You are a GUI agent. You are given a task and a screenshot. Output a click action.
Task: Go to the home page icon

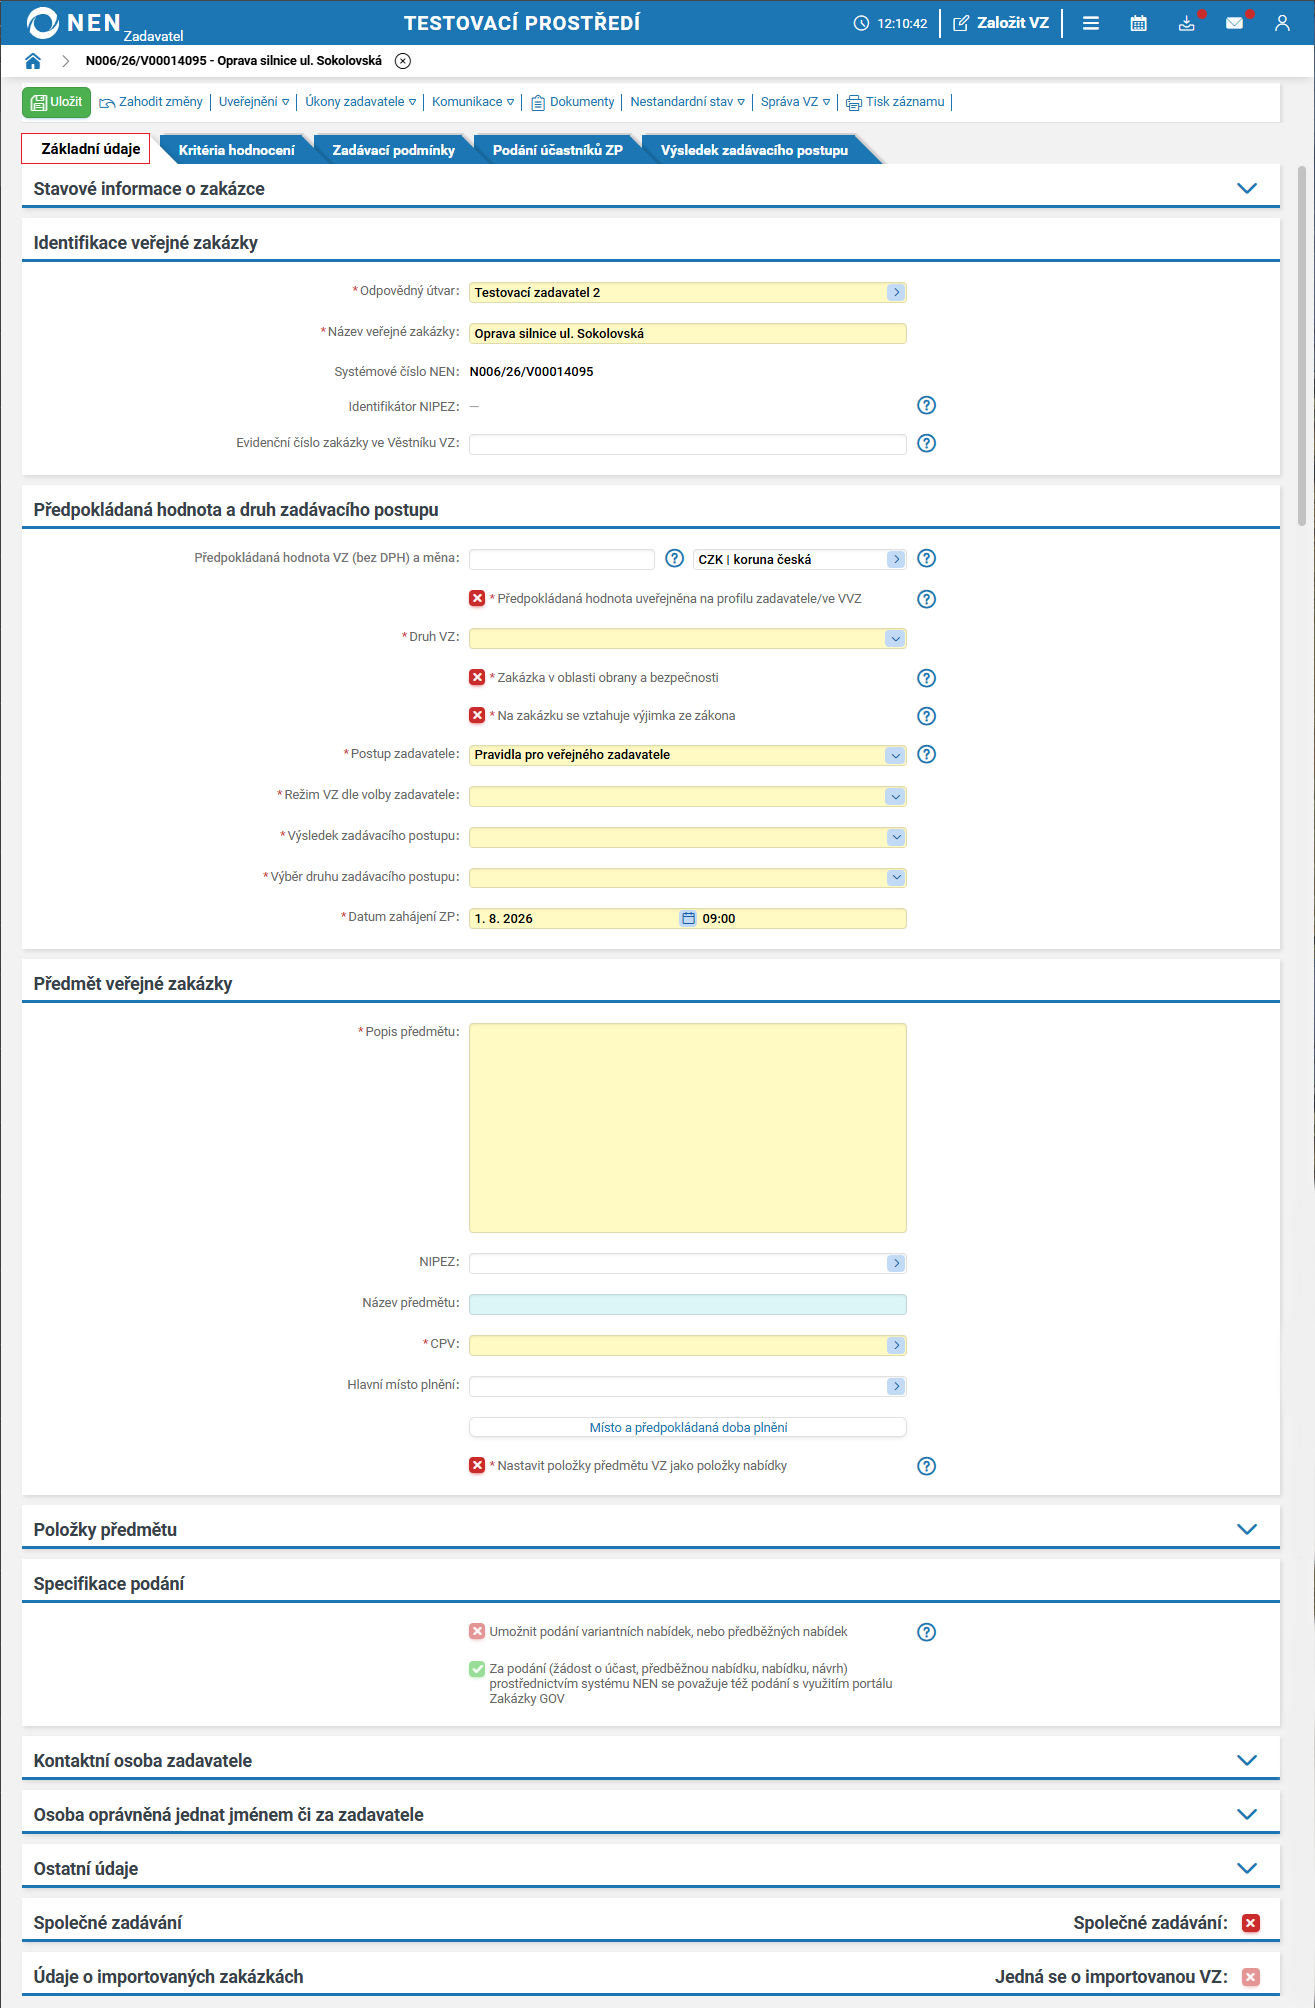click(33, 61)
